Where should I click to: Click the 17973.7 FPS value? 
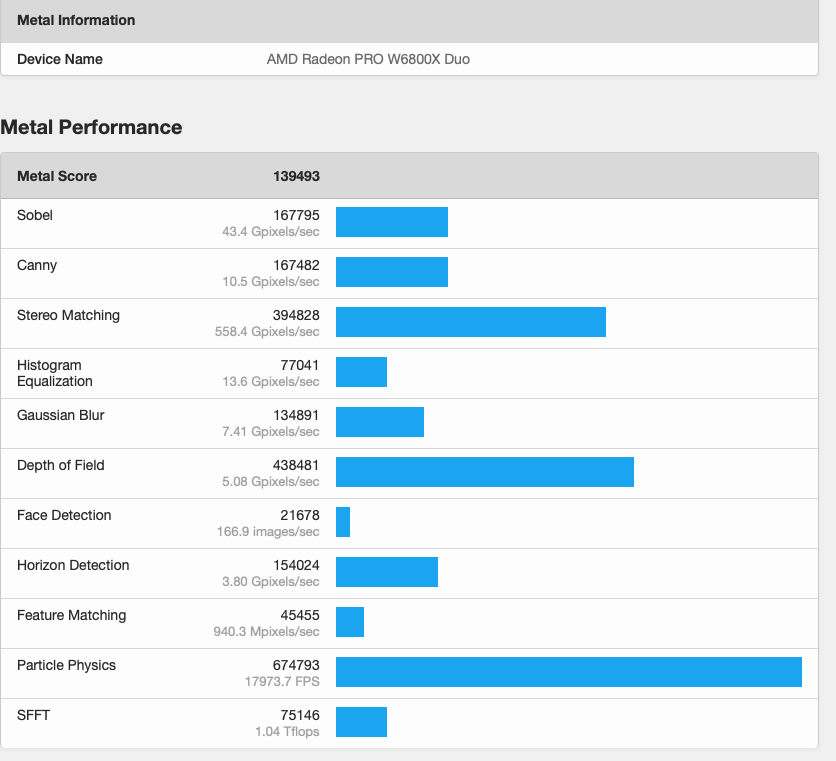click(282, 683)
